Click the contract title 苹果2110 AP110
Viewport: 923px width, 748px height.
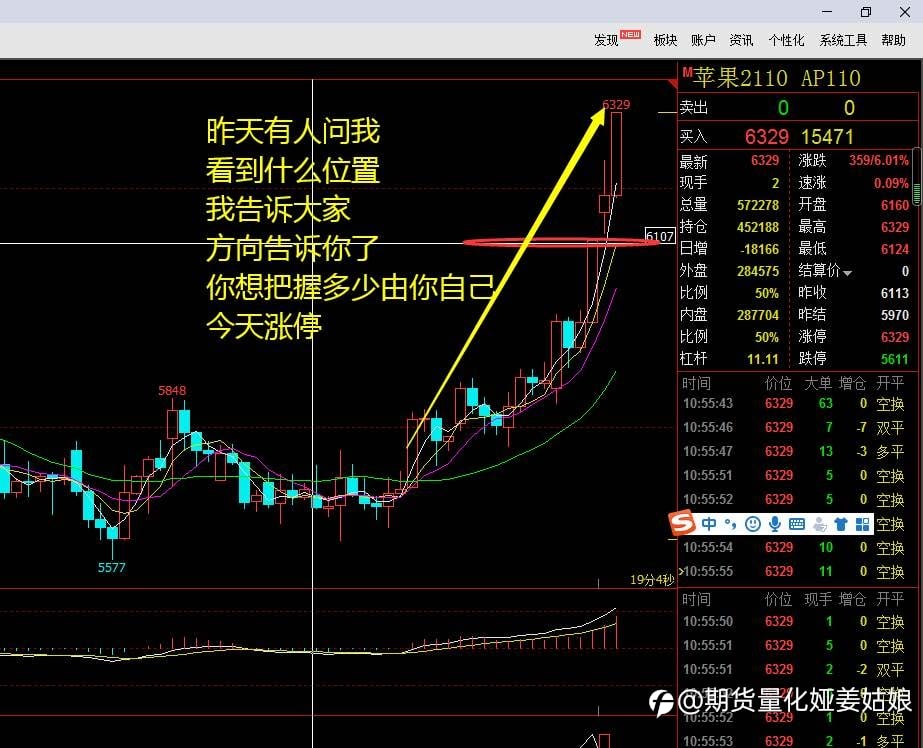tap(776, 78)
